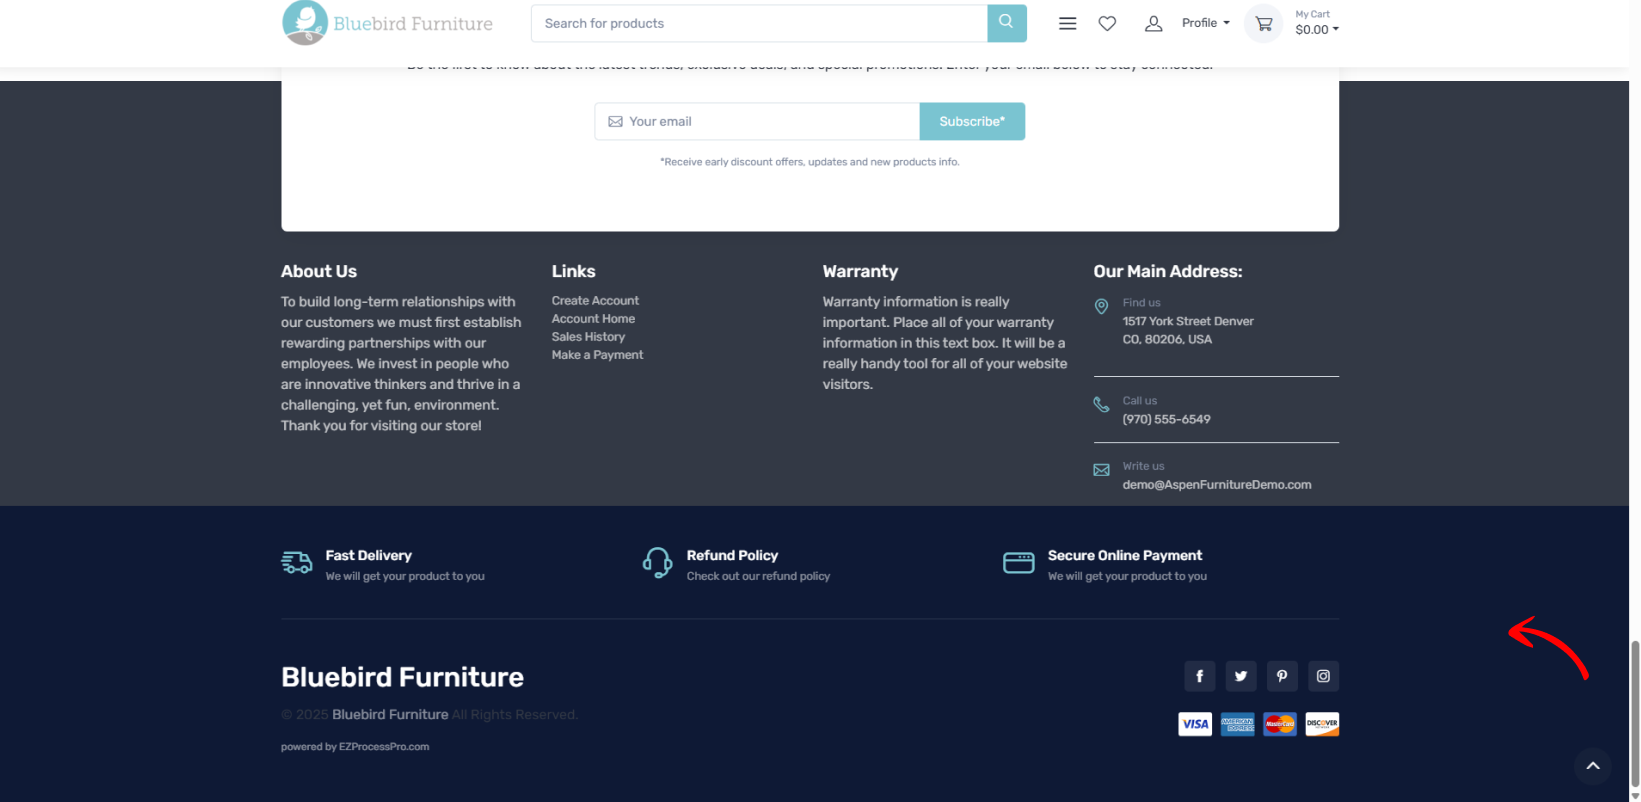1641x802 pixels.
Task: Click the Call us phone icon
Action: tap(1101, 404)
